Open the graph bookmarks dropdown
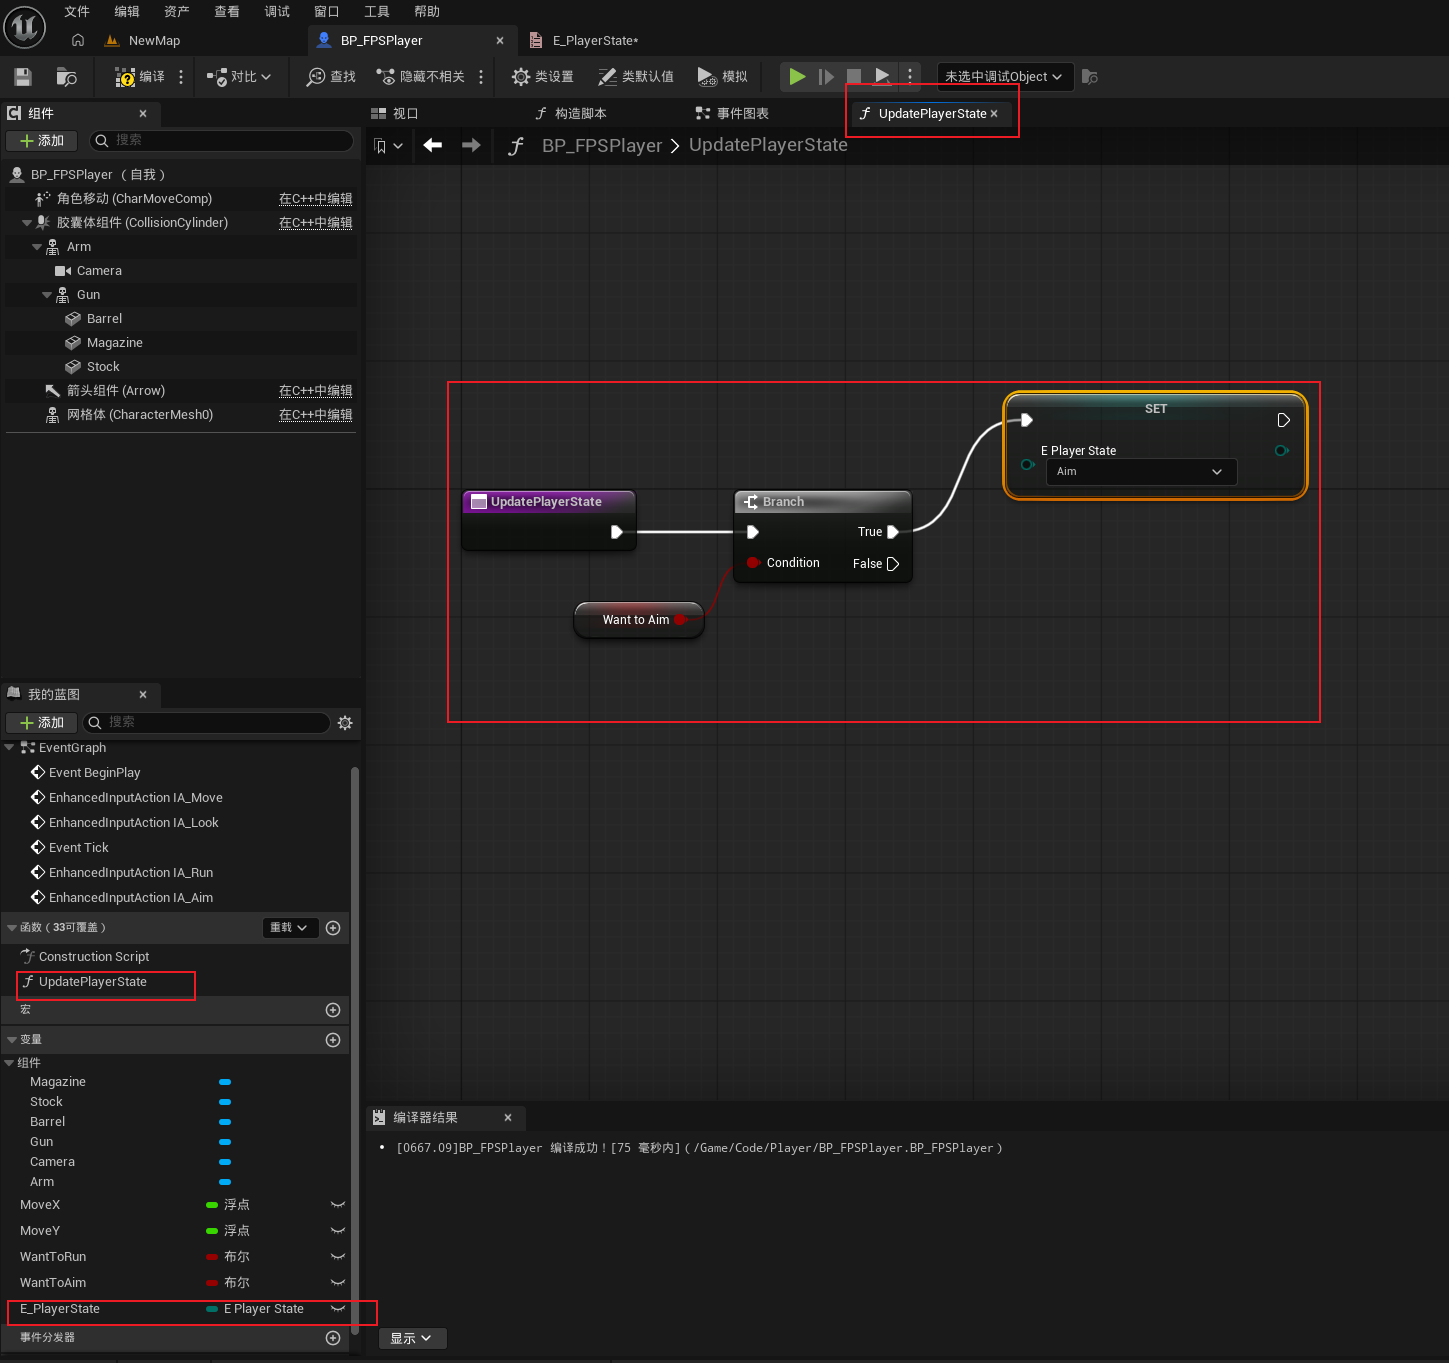 (x=388, y=146)
